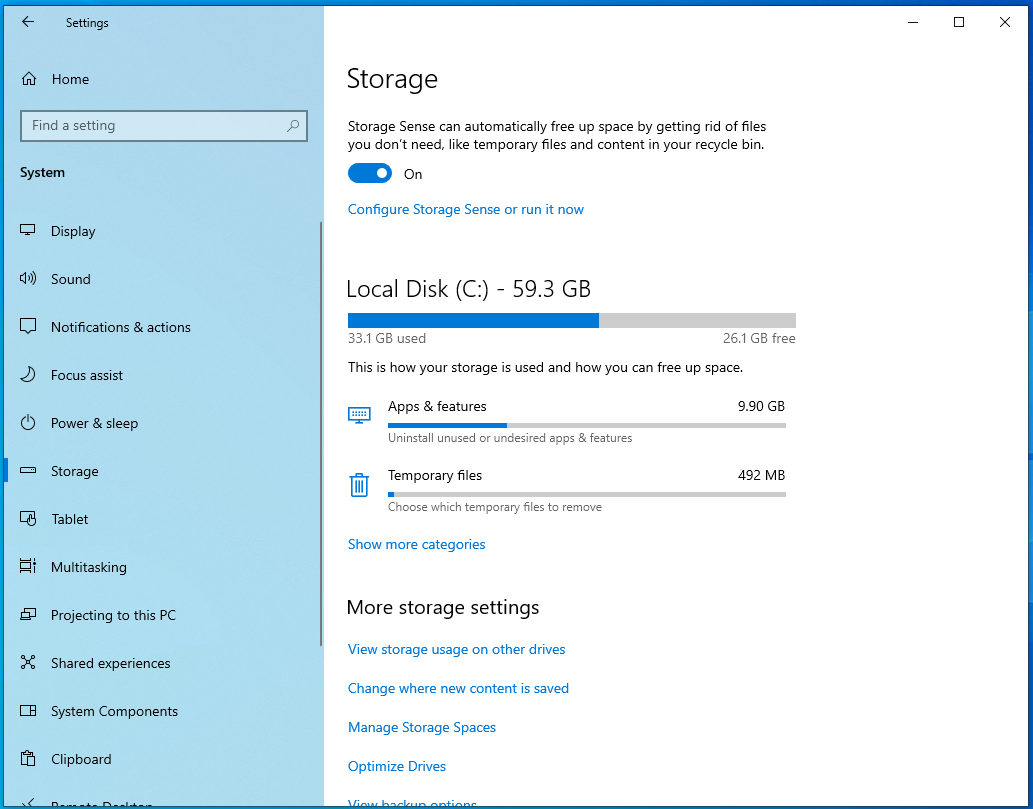1033x809 pixels.
Task: Click the Apps & features usage bar
Action: (x=587, y=426)
